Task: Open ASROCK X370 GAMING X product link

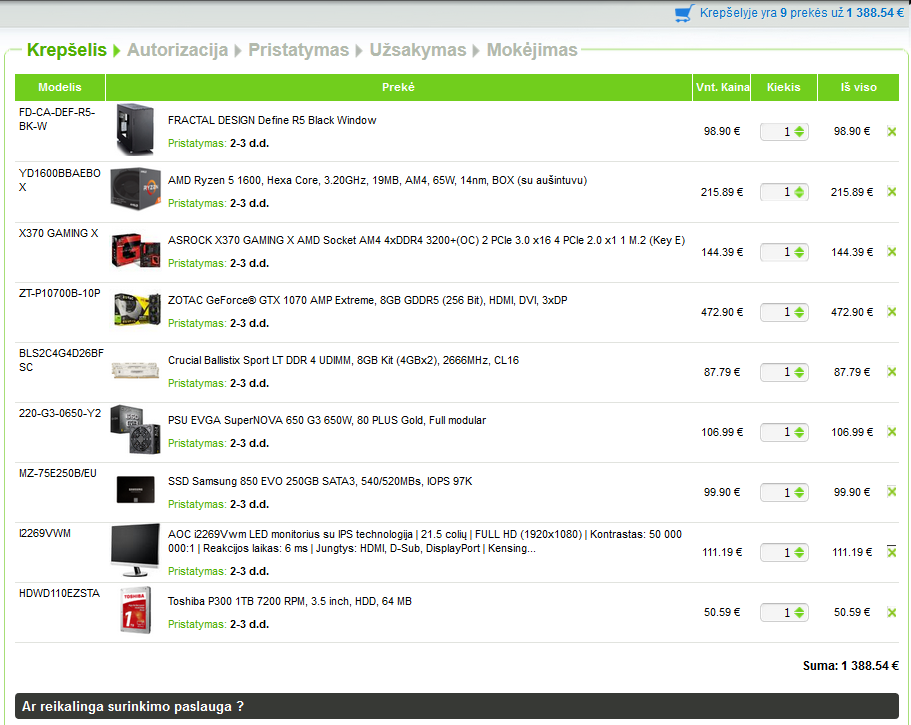Action: point(426,240)
